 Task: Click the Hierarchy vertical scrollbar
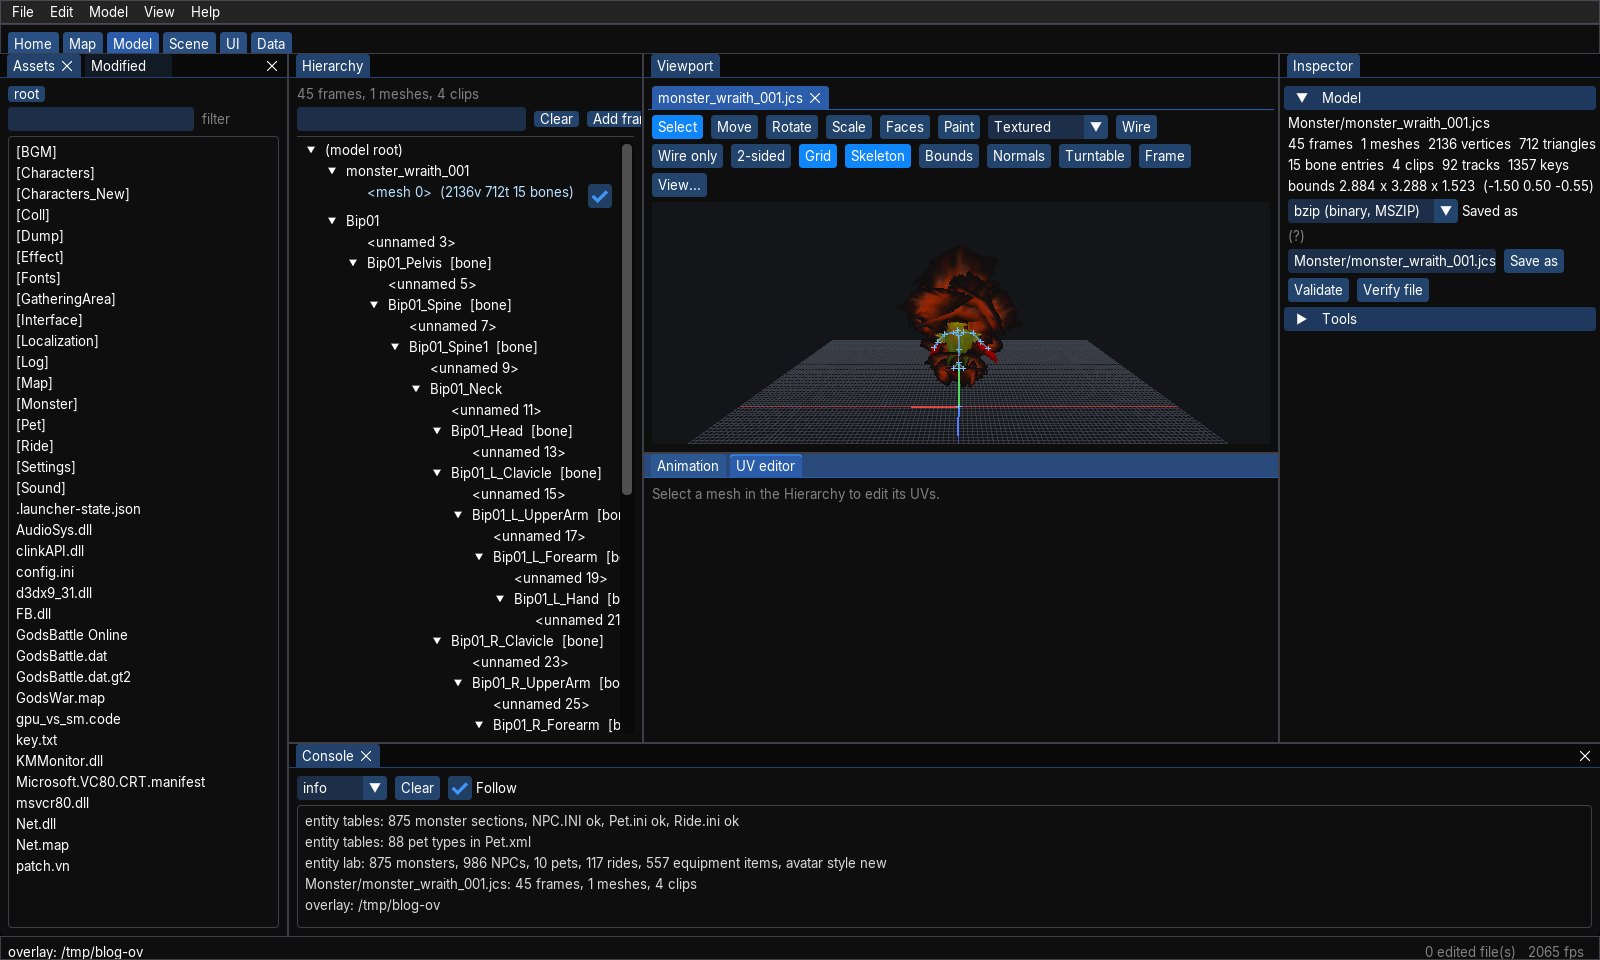(x=627, y=320)
